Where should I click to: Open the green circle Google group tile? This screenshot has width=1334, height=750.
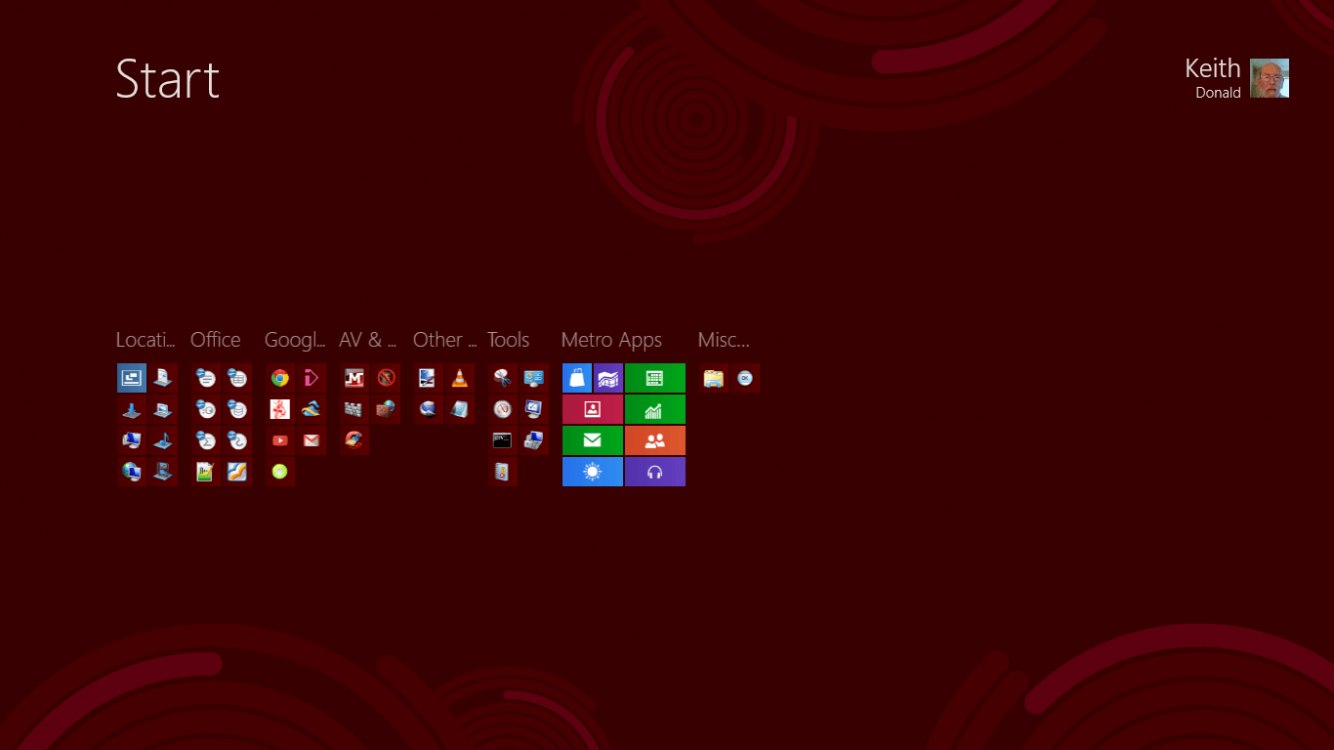point(280,471)
